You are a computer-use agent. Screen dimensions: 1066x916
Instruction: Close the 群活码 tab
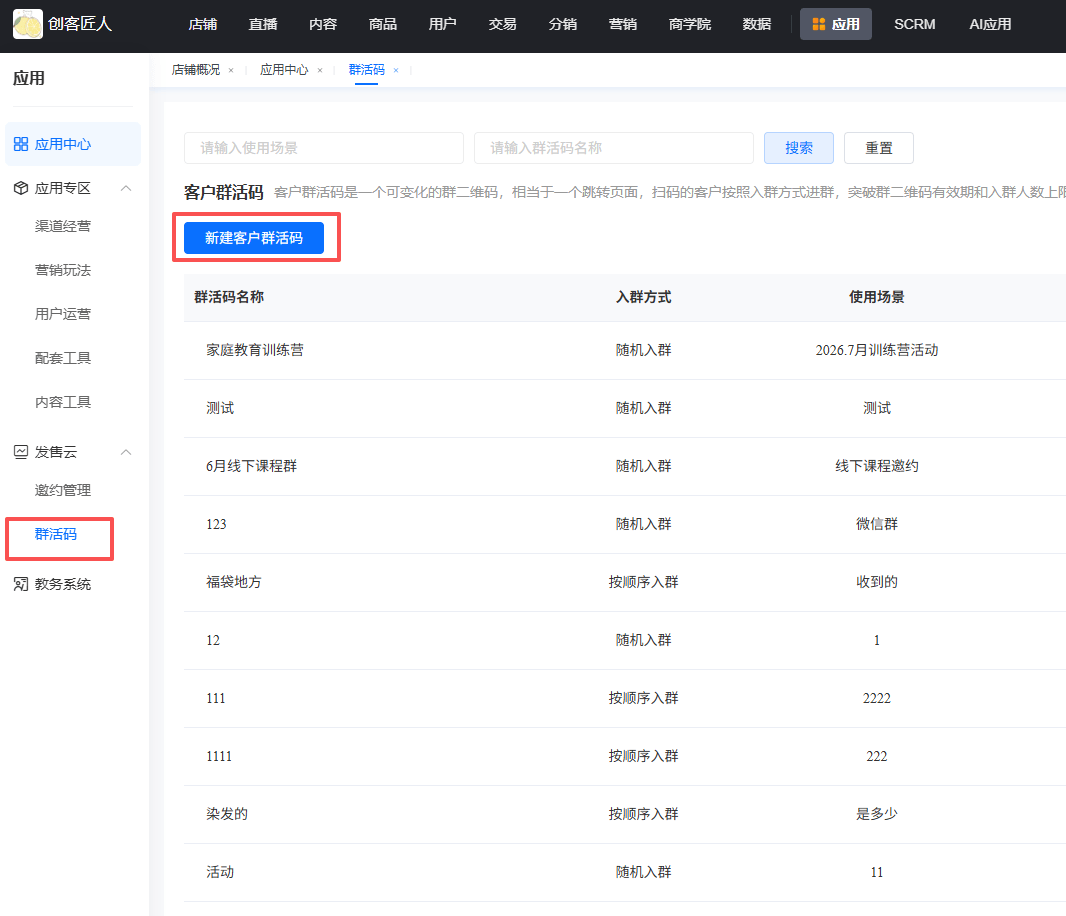pos(396,70)
